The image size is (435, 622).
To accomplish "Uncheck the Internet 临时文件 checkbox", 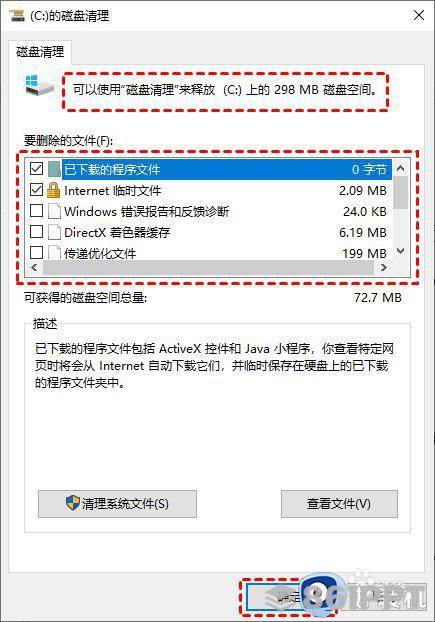I will tap(36, 190).
